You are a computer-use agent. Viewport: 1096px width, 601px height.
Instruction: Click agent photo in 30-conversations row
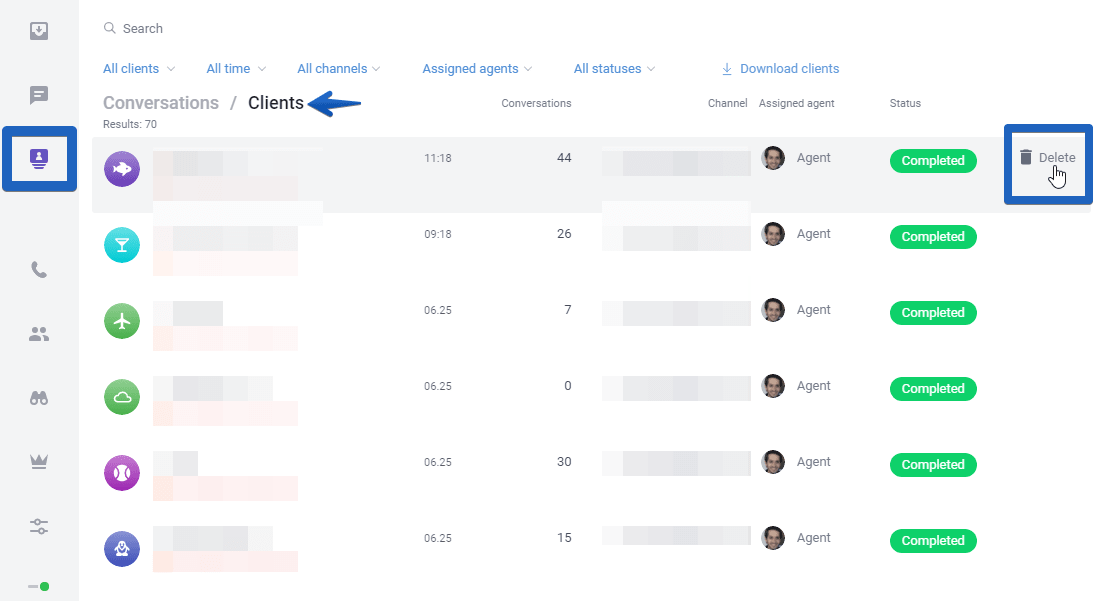(x=773, y=462)
